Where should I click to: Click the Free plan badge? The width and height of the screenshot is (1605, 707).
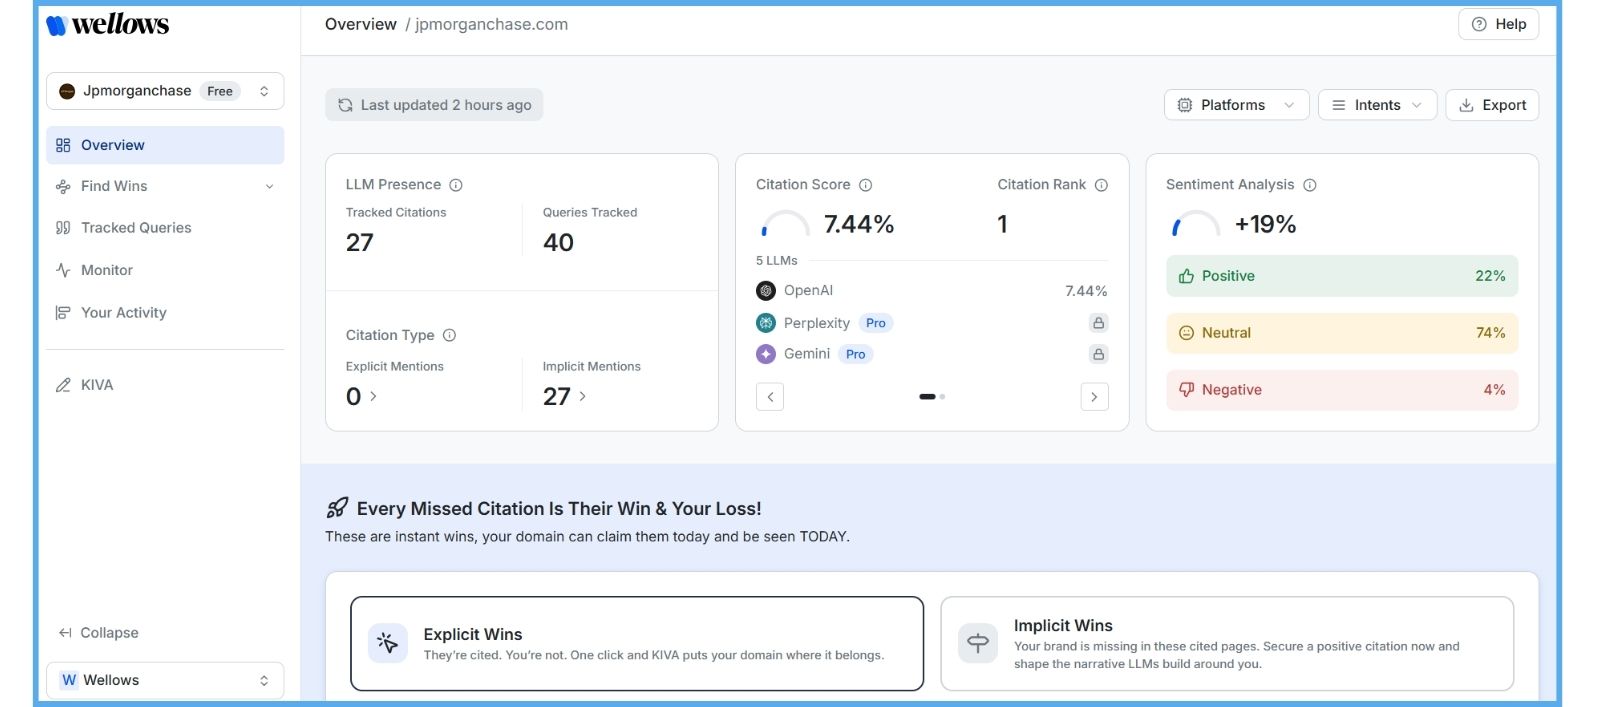tap(220, 91)
